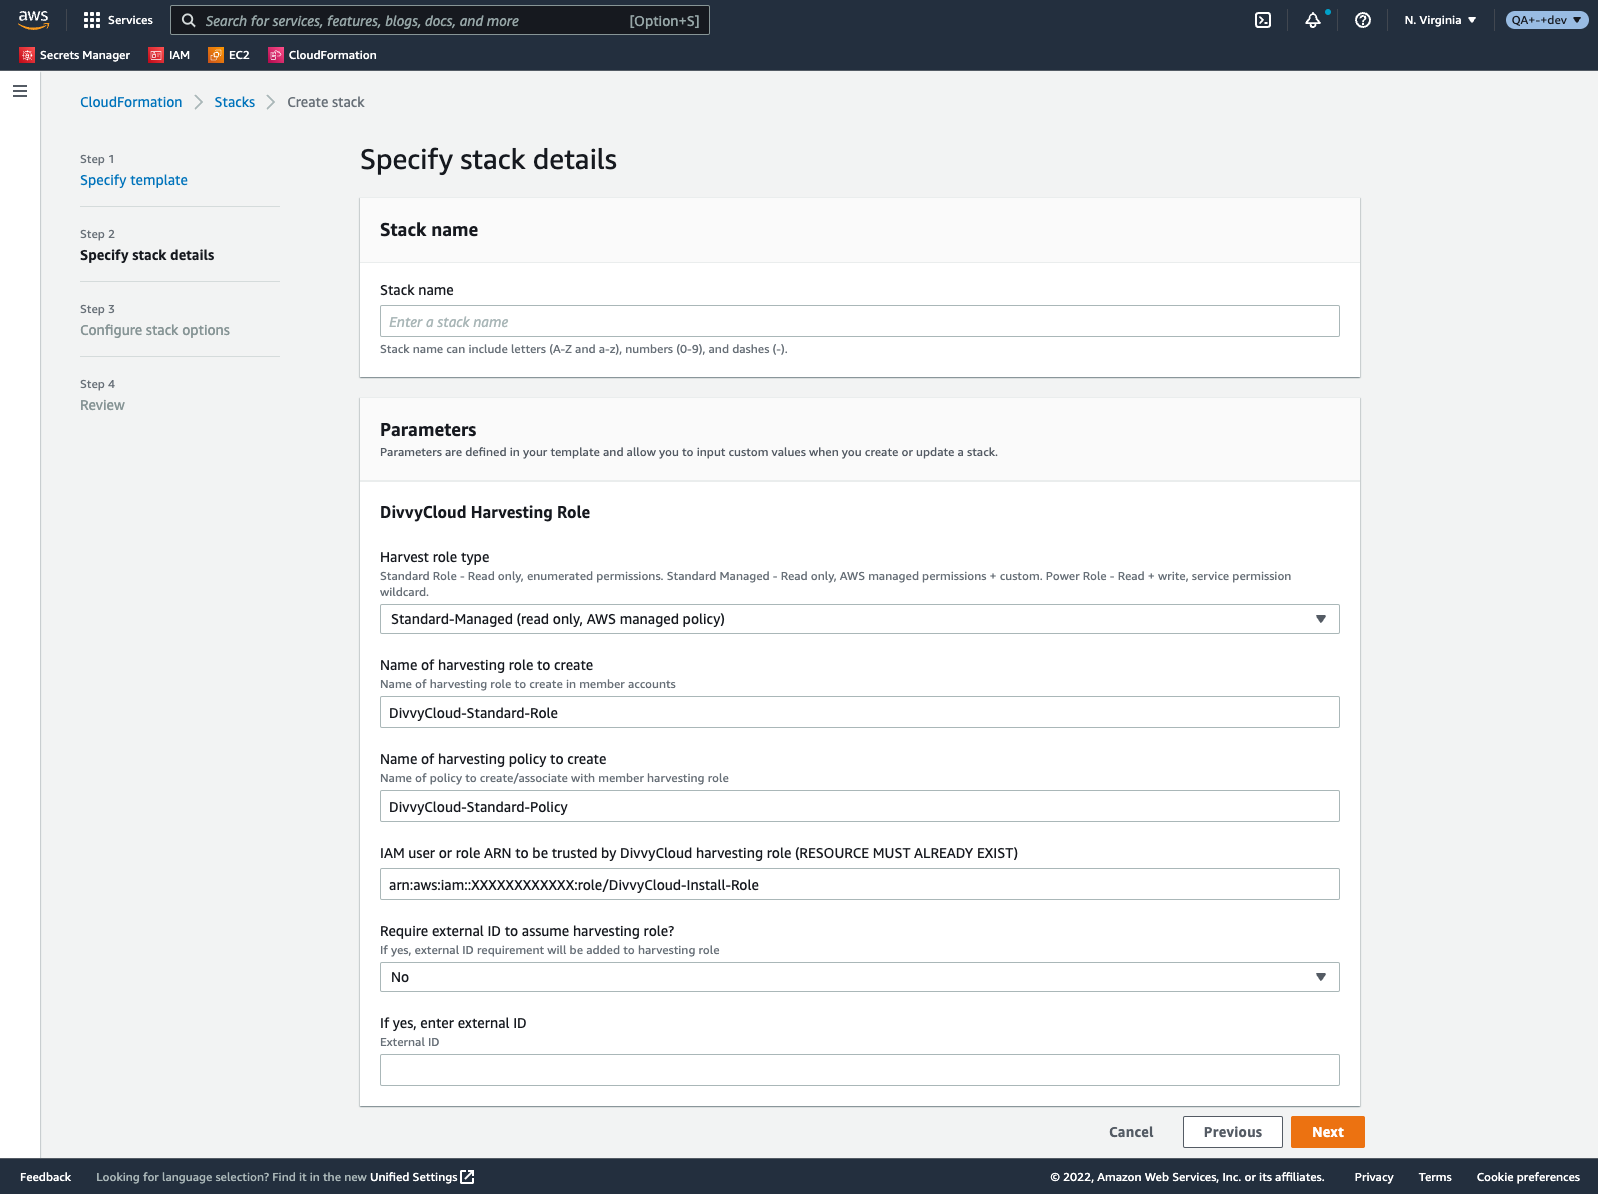Viewport: 1598px width, 1194px height.
Task: Open the QA+-+dev account menu
Action: (x=1547, y=20)
